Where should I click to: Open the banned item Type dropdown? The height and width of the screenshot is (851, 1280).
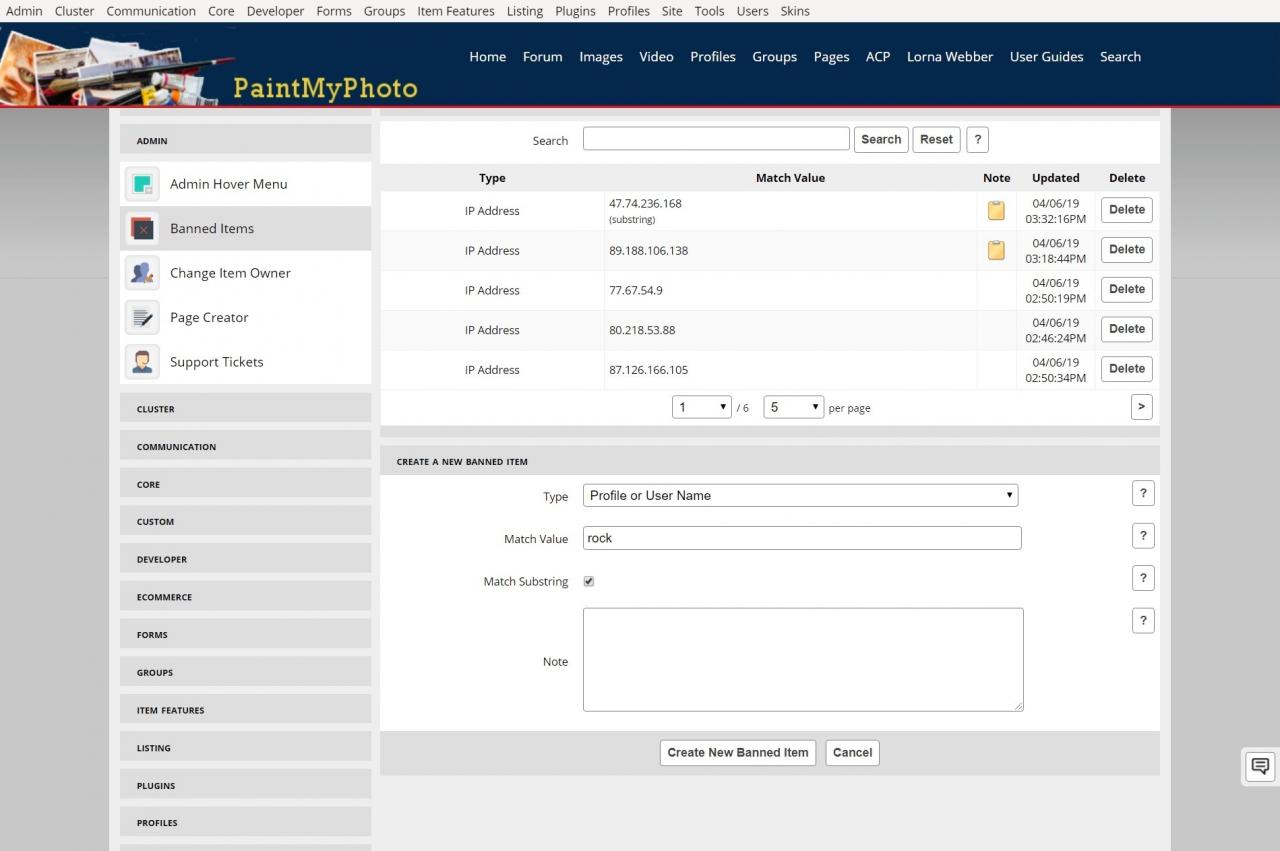(801, 495)
